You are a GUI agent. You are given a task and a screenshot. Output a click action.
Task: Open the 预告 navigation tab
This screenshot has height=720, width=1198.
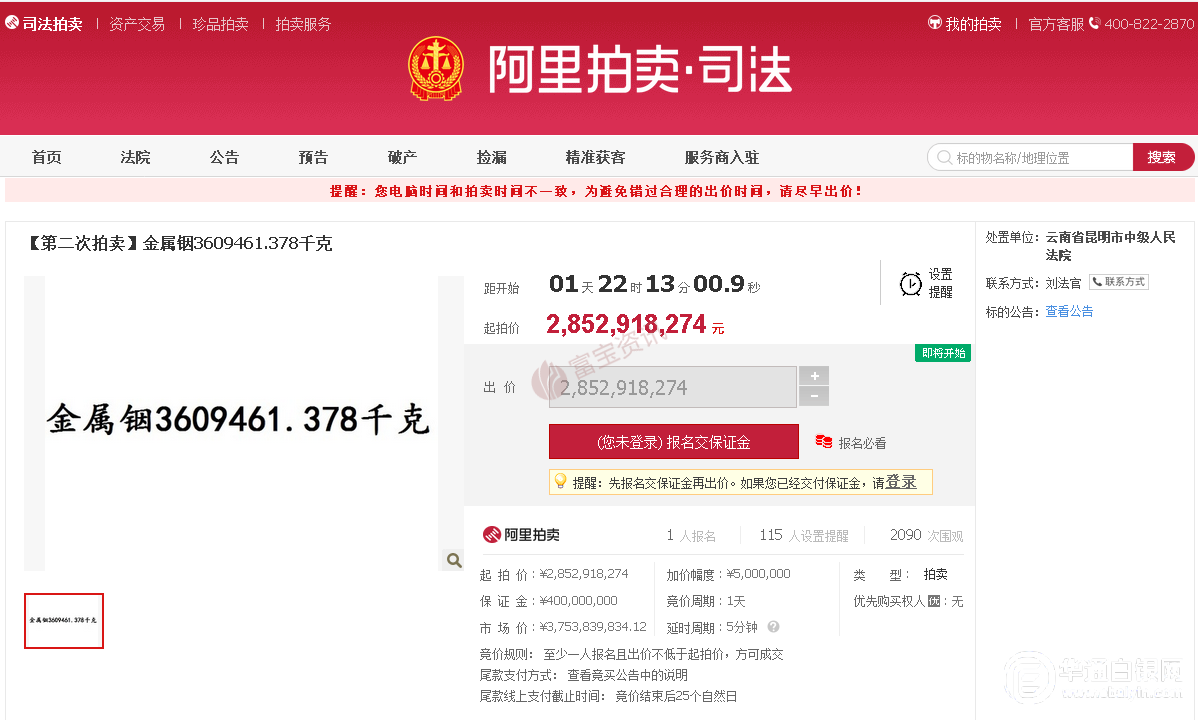313,157
